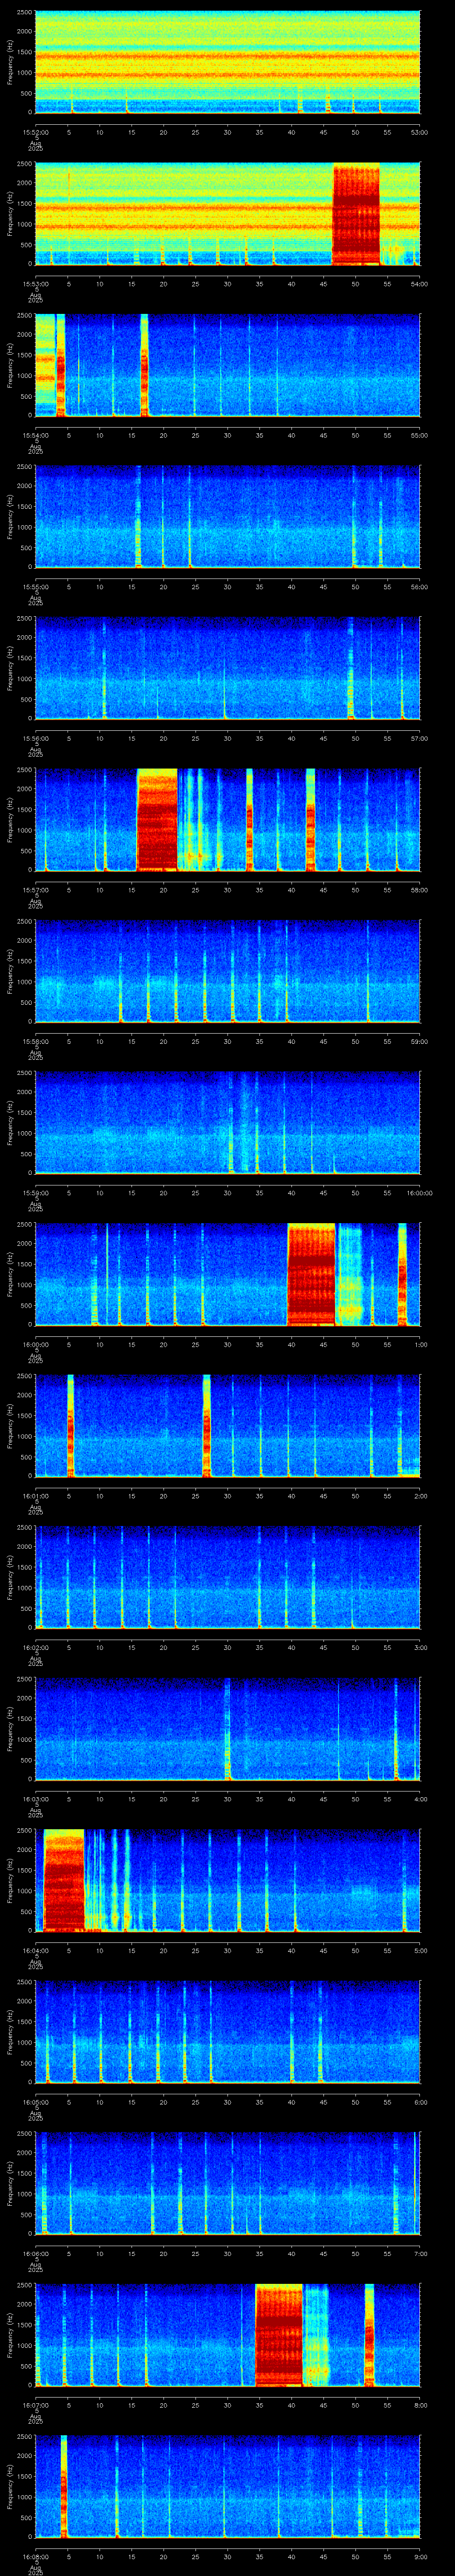This screenshot has width=455, height=2576.
Task: Select the spectrogram panel starting at 15:58:00
Action: tap(227, 972)
